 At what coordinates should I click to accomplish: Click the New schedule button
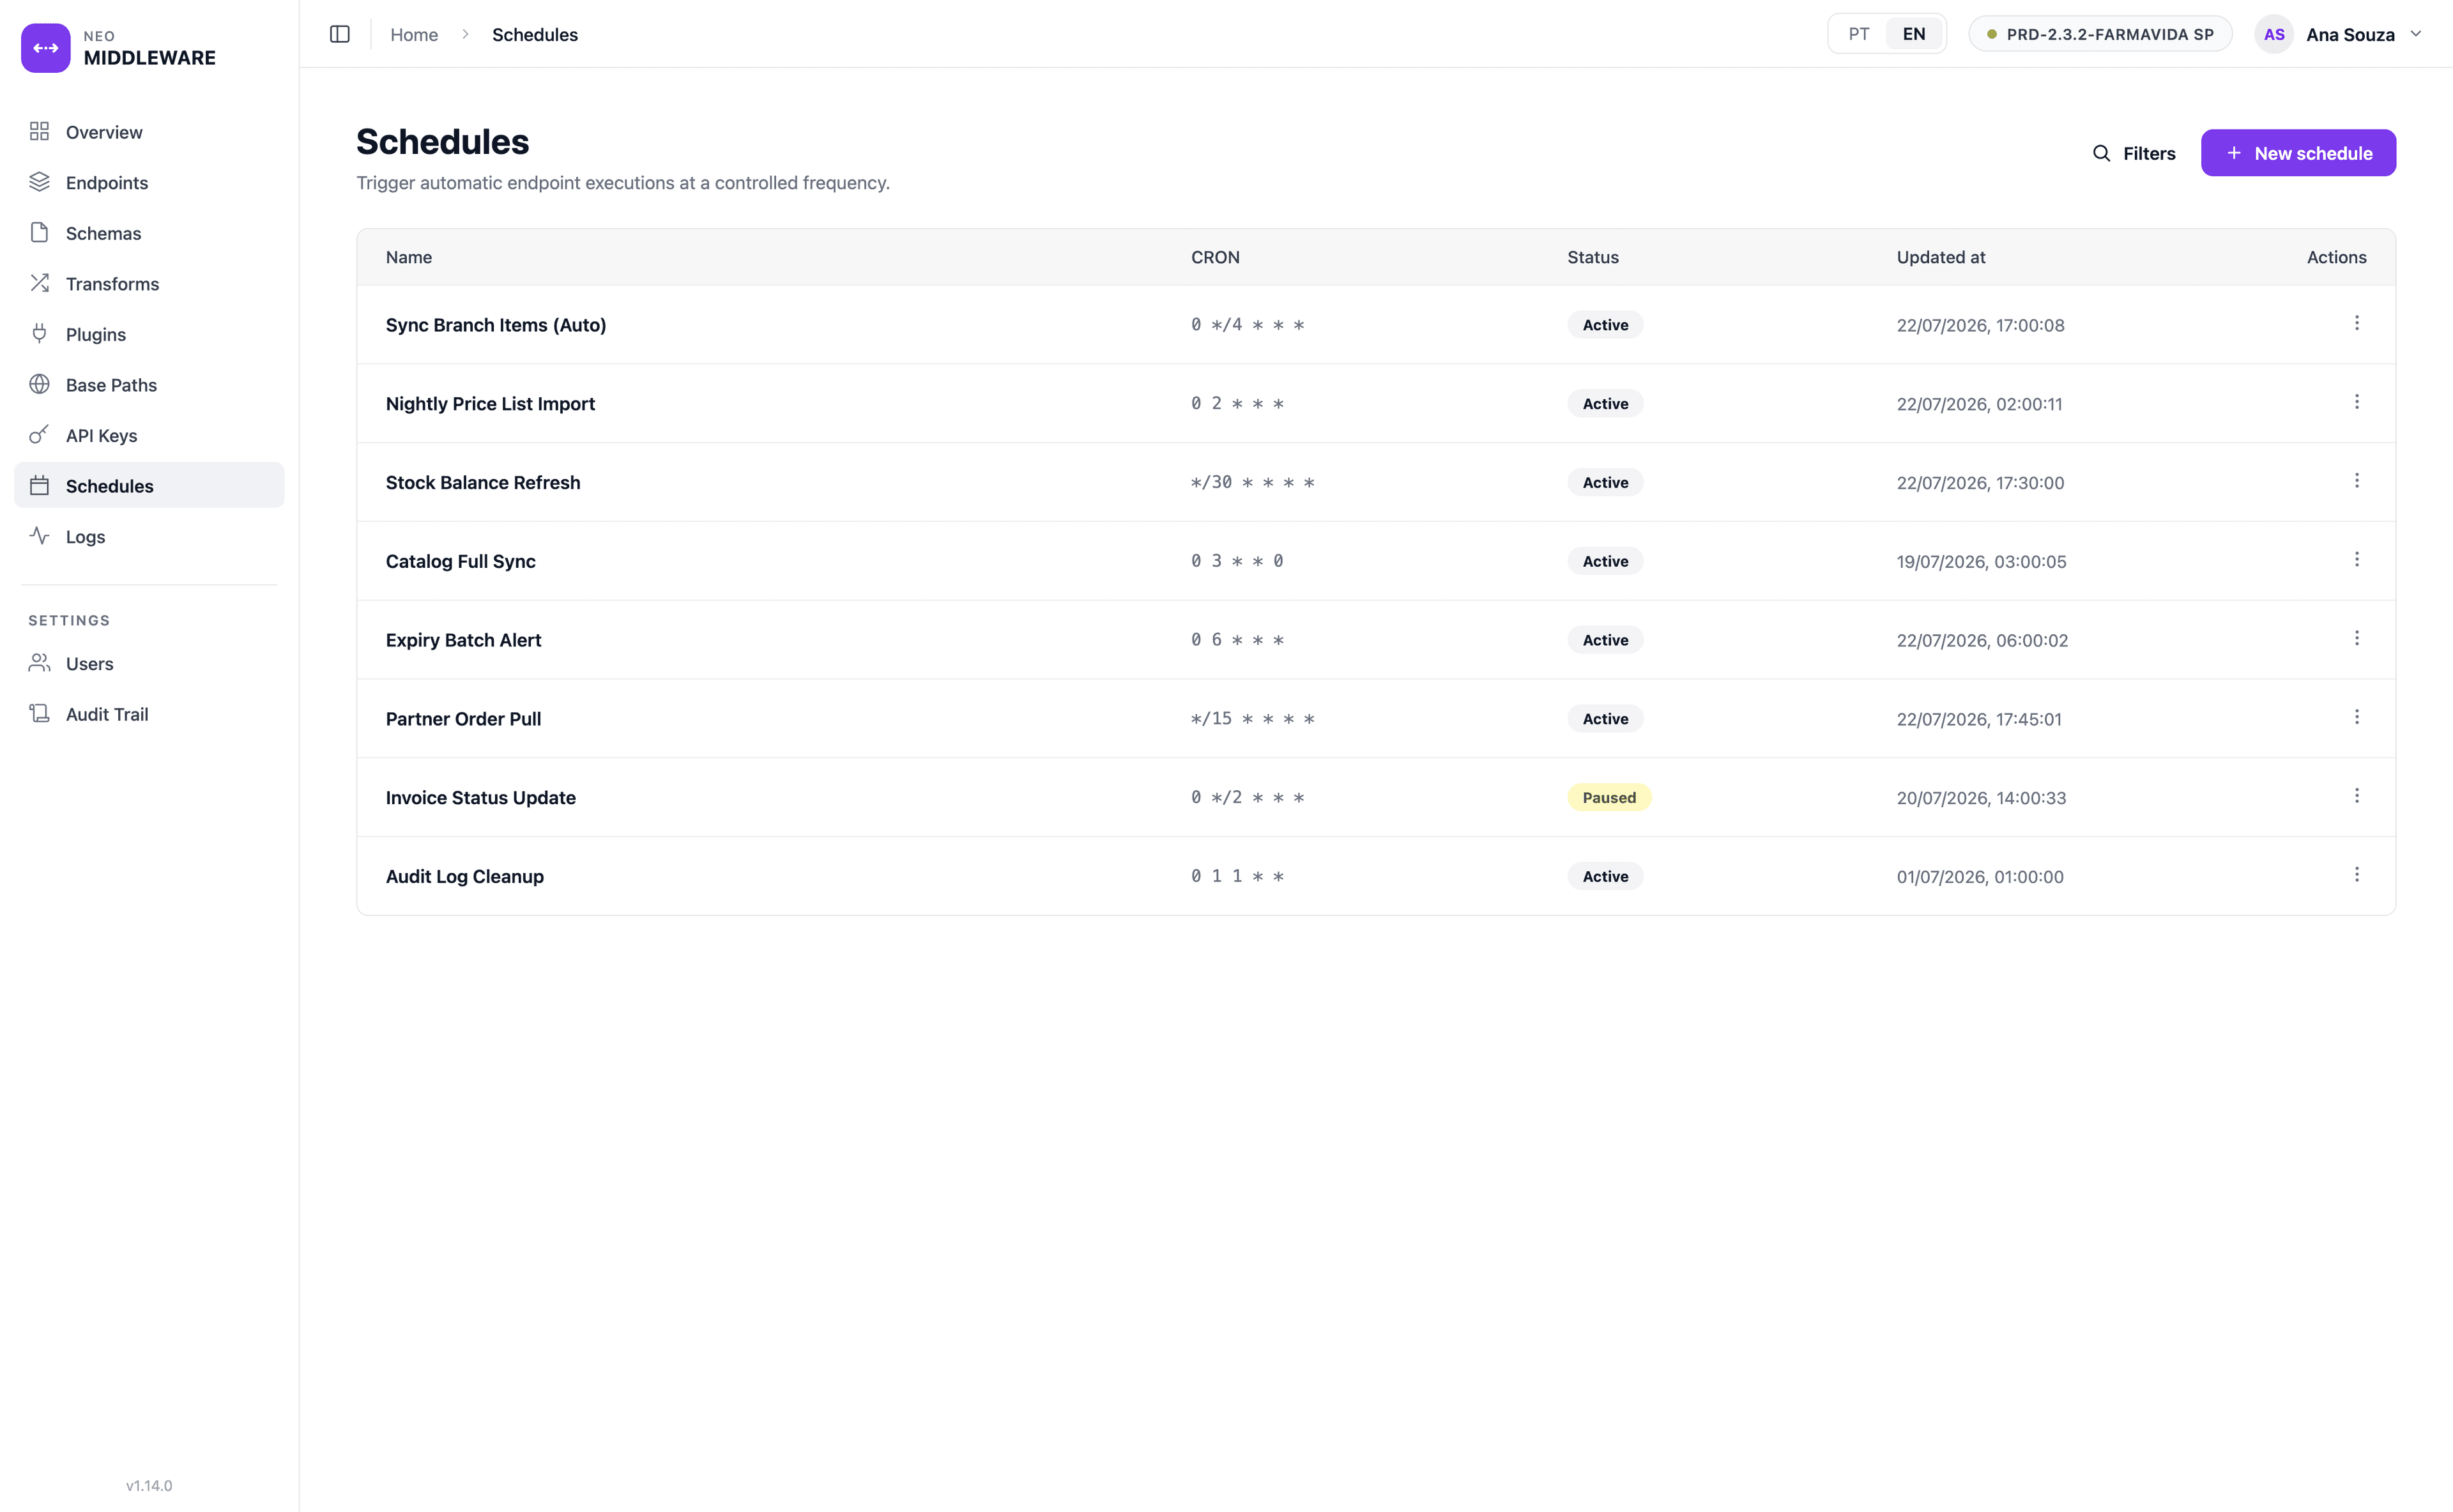(2298, 153)
